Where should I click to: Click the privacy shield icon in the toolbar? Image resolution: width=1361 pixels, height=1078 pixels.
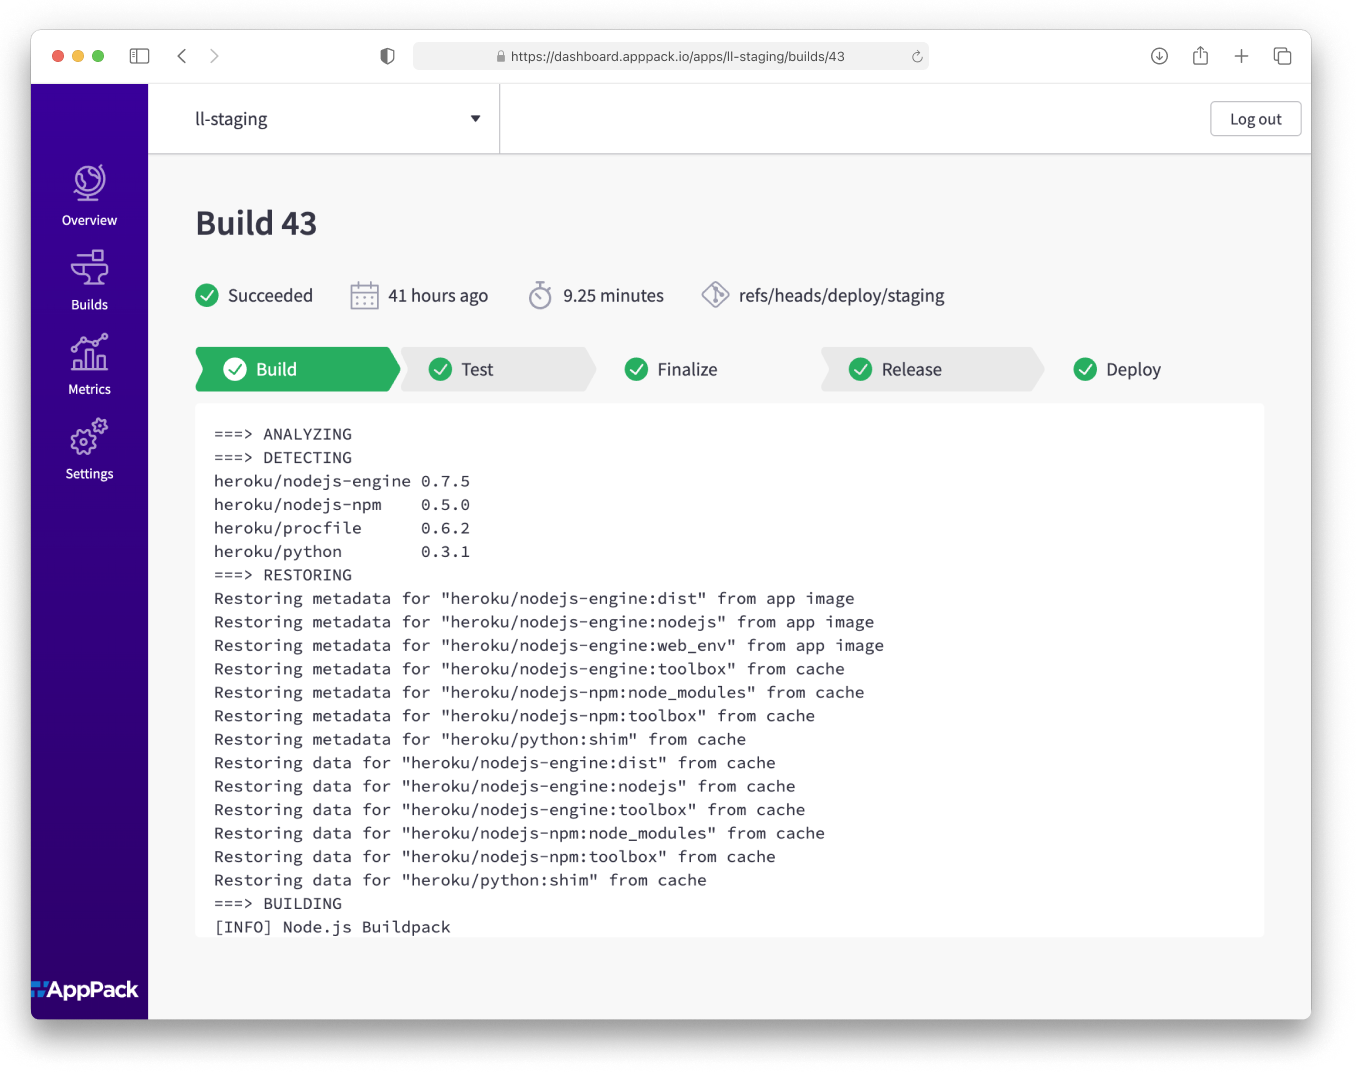[x=386, y=56]
